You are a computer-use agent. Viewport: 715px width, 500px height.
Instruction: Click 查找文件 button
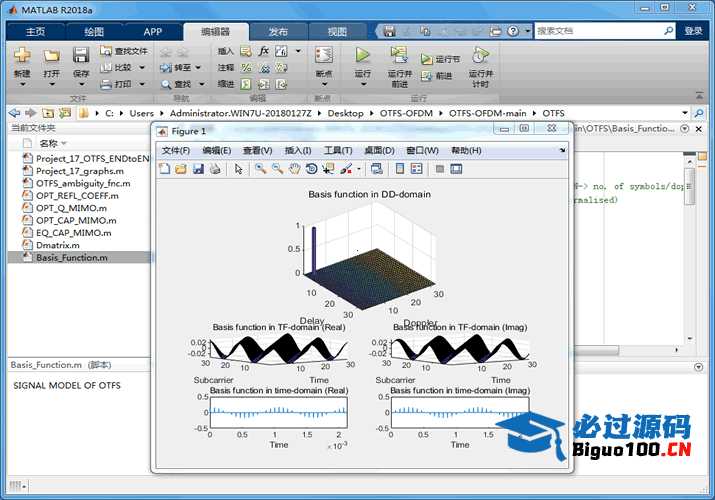pos(124,51)
